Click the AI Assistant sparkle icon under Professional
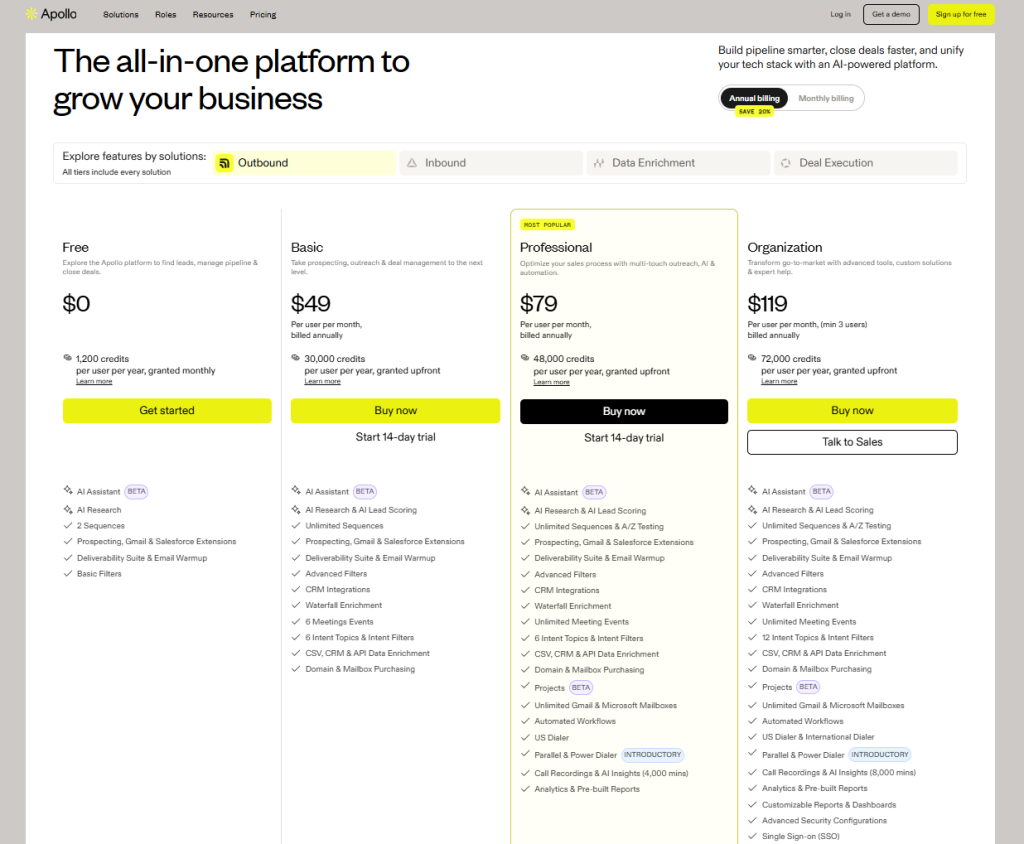Viewport: 1024px width, 844px height. (525, 491)
